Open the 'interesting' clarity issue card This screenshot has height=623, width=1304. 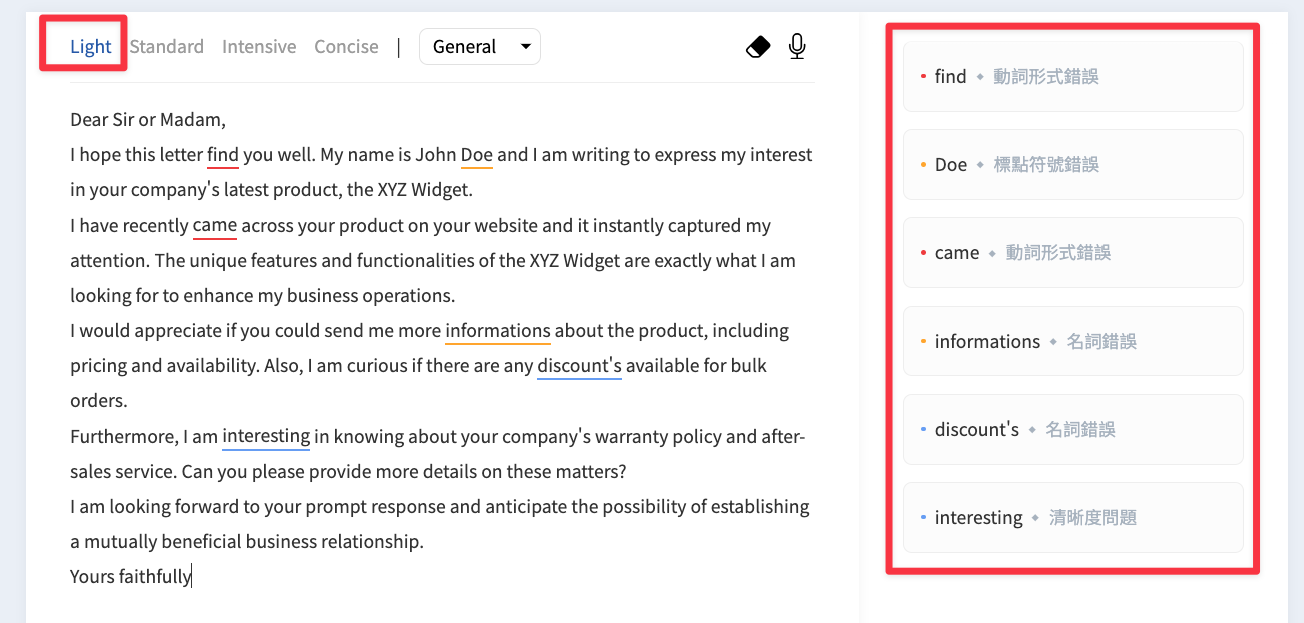coord(1073,517)
